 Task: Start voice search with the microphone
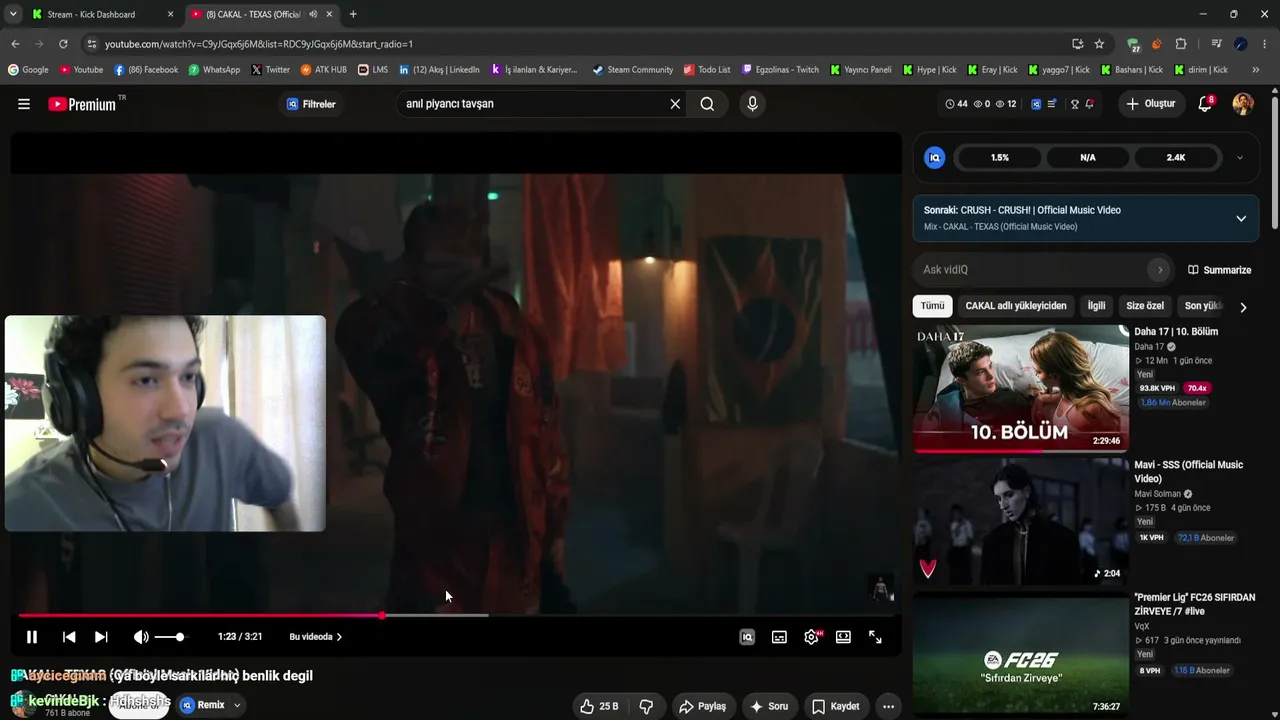pos(753,104)
